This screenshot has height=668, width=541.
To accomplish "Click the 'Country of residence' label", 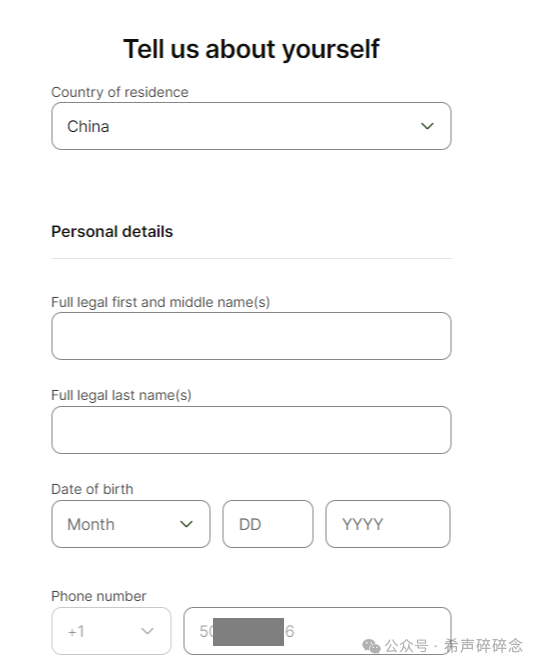I will (x=120, y=92).
